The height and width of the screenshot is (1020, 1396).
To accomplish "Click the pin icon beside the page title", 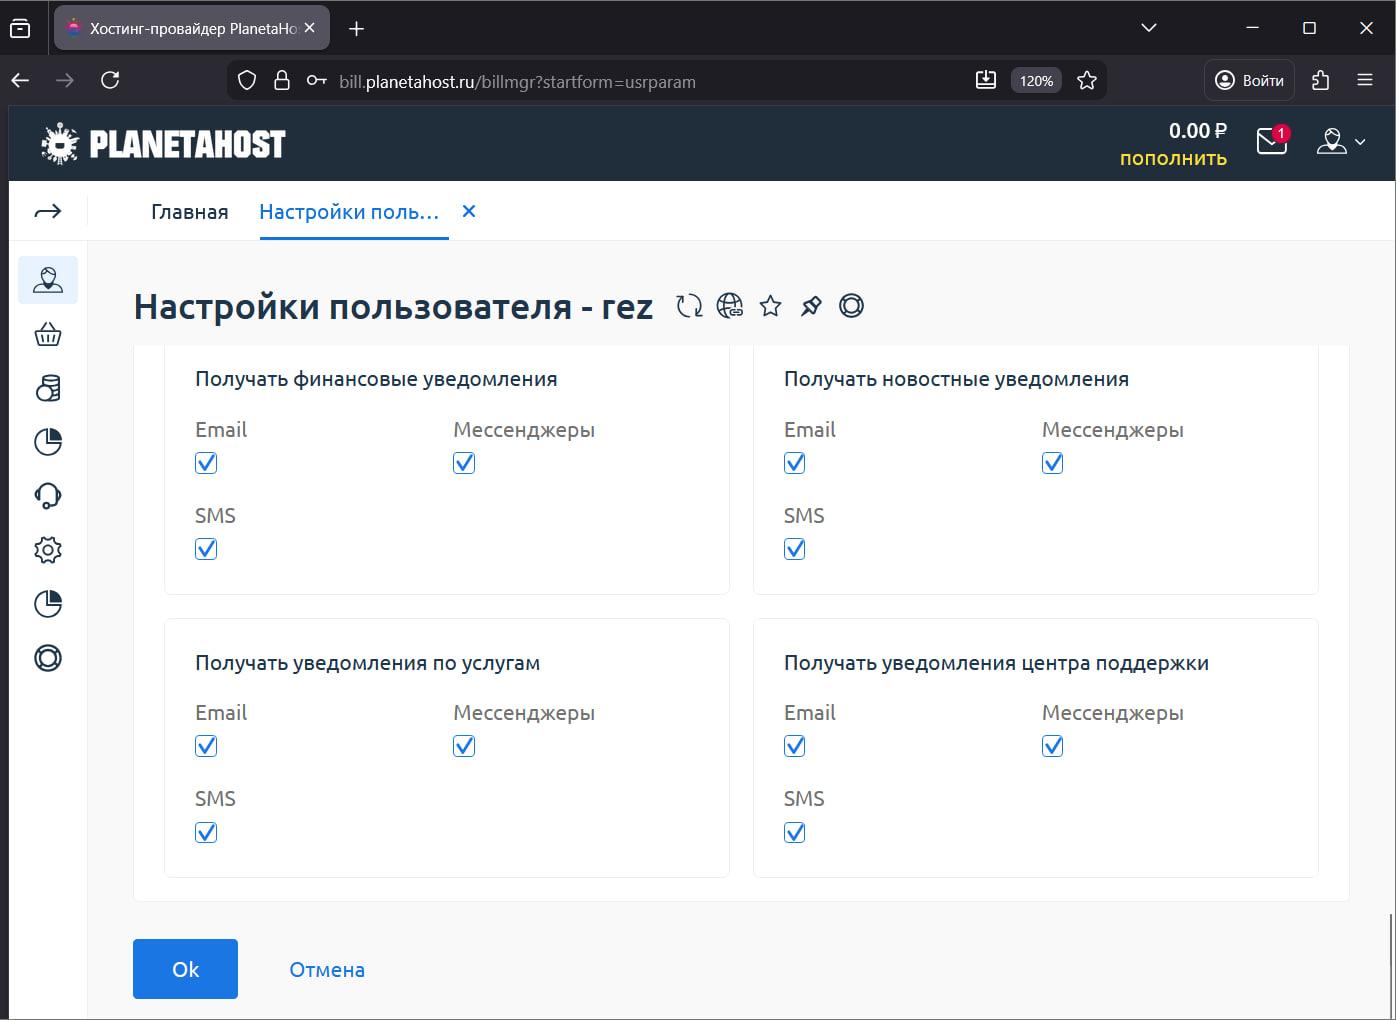I will [x=811, y=306].
